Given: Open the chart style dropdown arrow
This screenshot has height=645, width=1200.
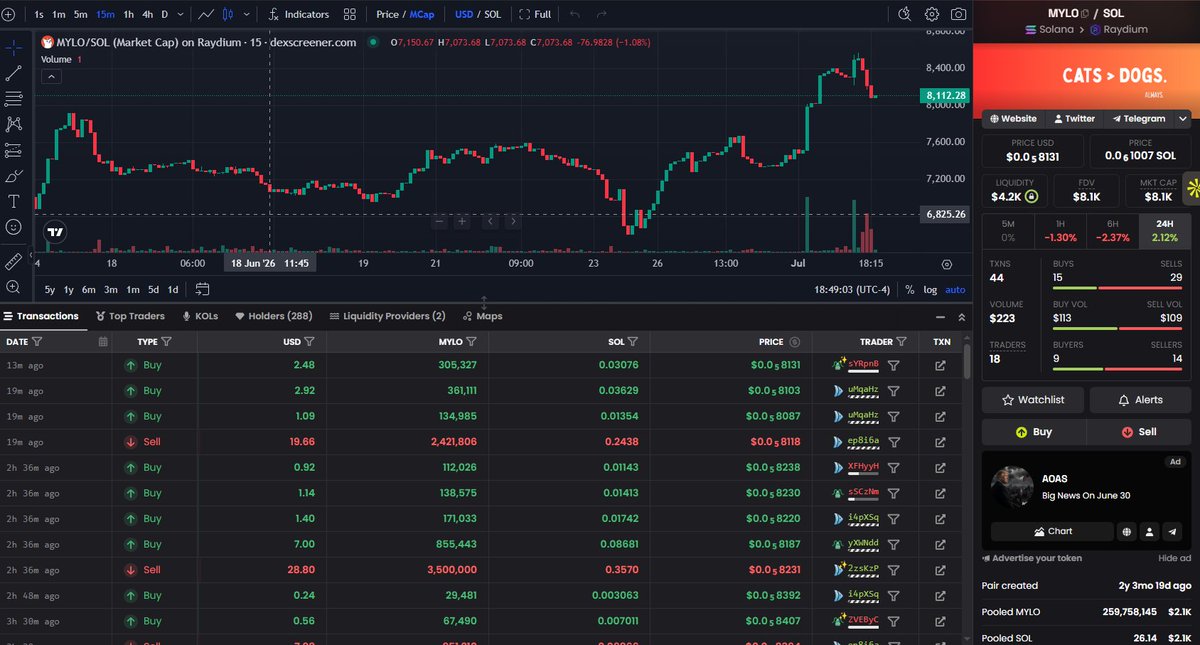Looking at the screenshot, I should pos(248,14).
